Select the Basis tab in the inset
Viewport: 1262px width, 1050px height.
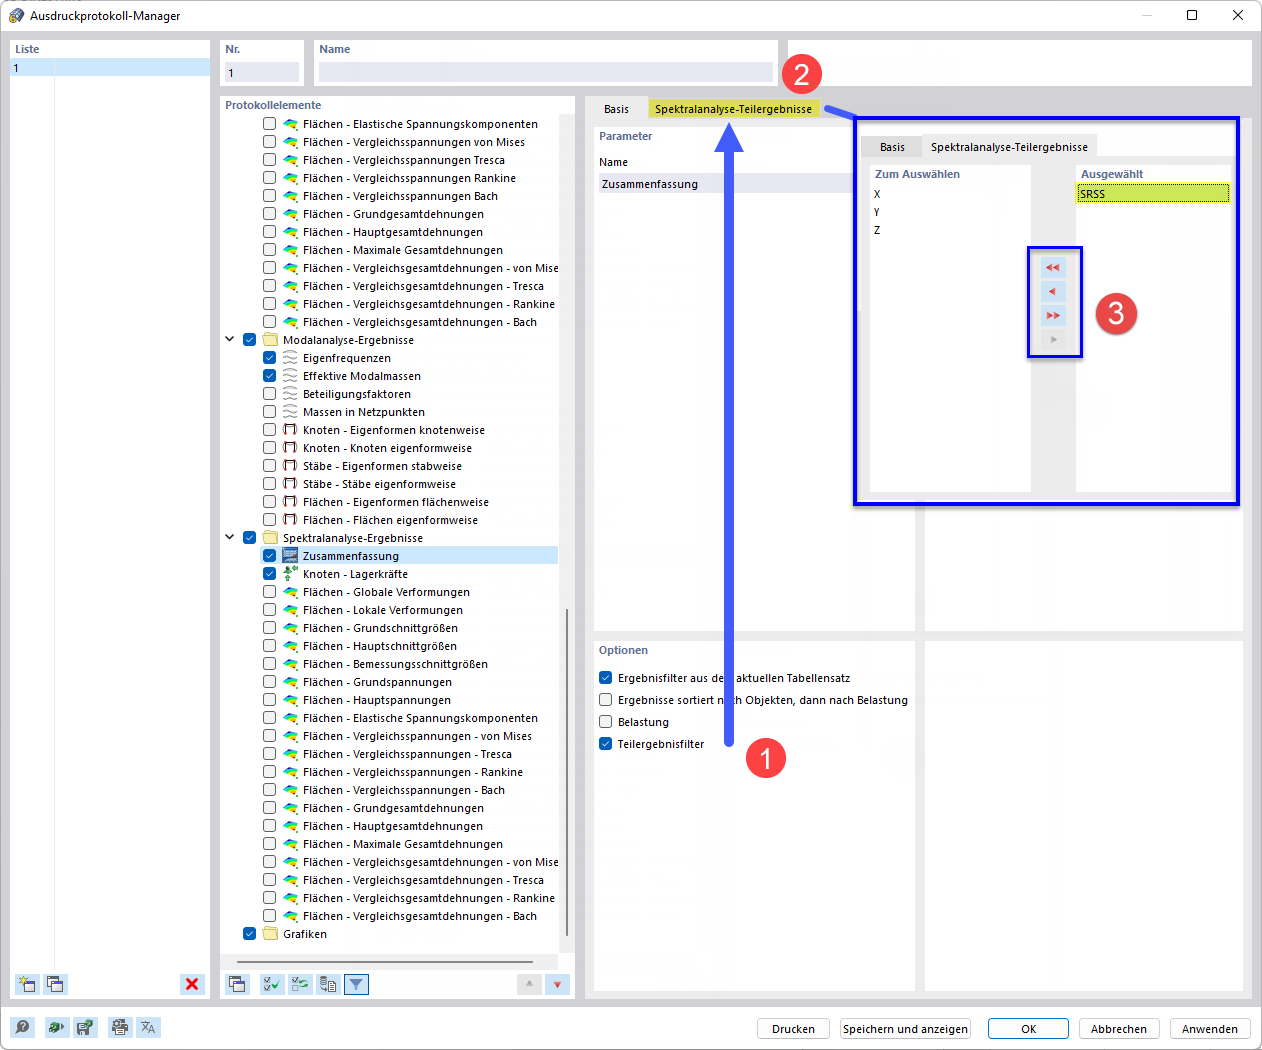[x=892, y=147]
